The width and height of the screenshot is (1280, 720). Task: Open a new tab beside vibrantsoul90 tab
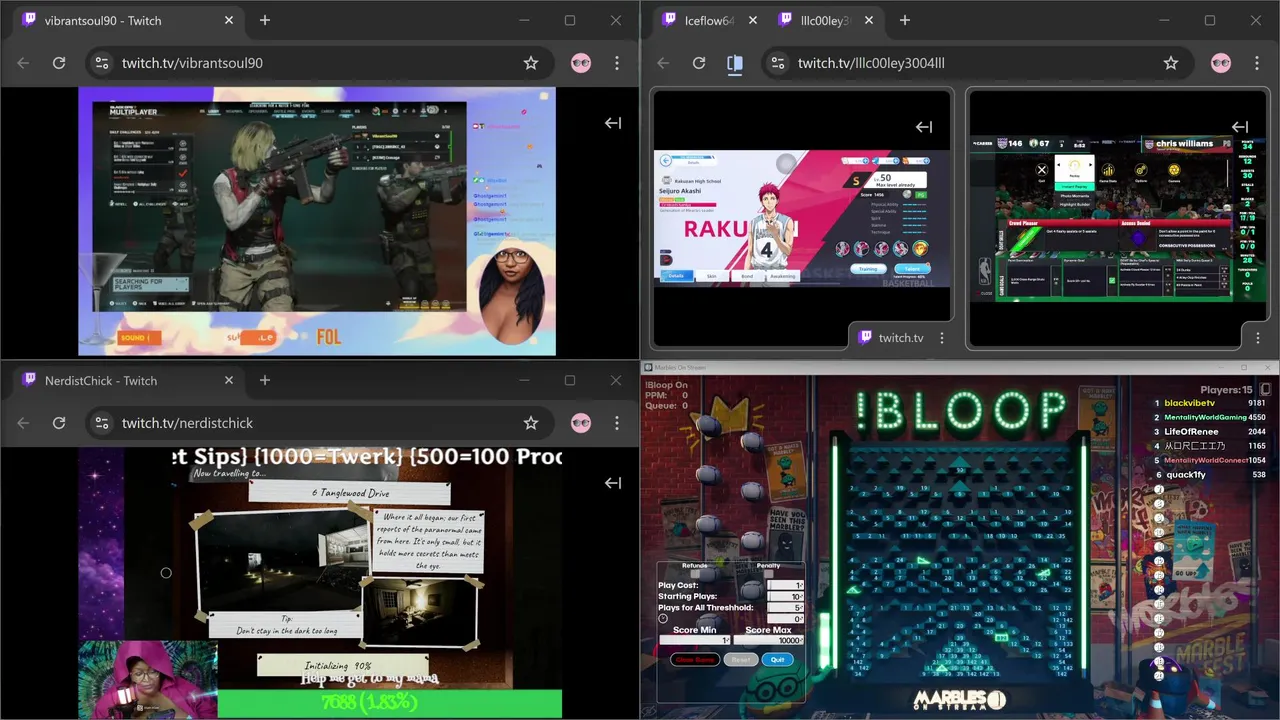265,20
